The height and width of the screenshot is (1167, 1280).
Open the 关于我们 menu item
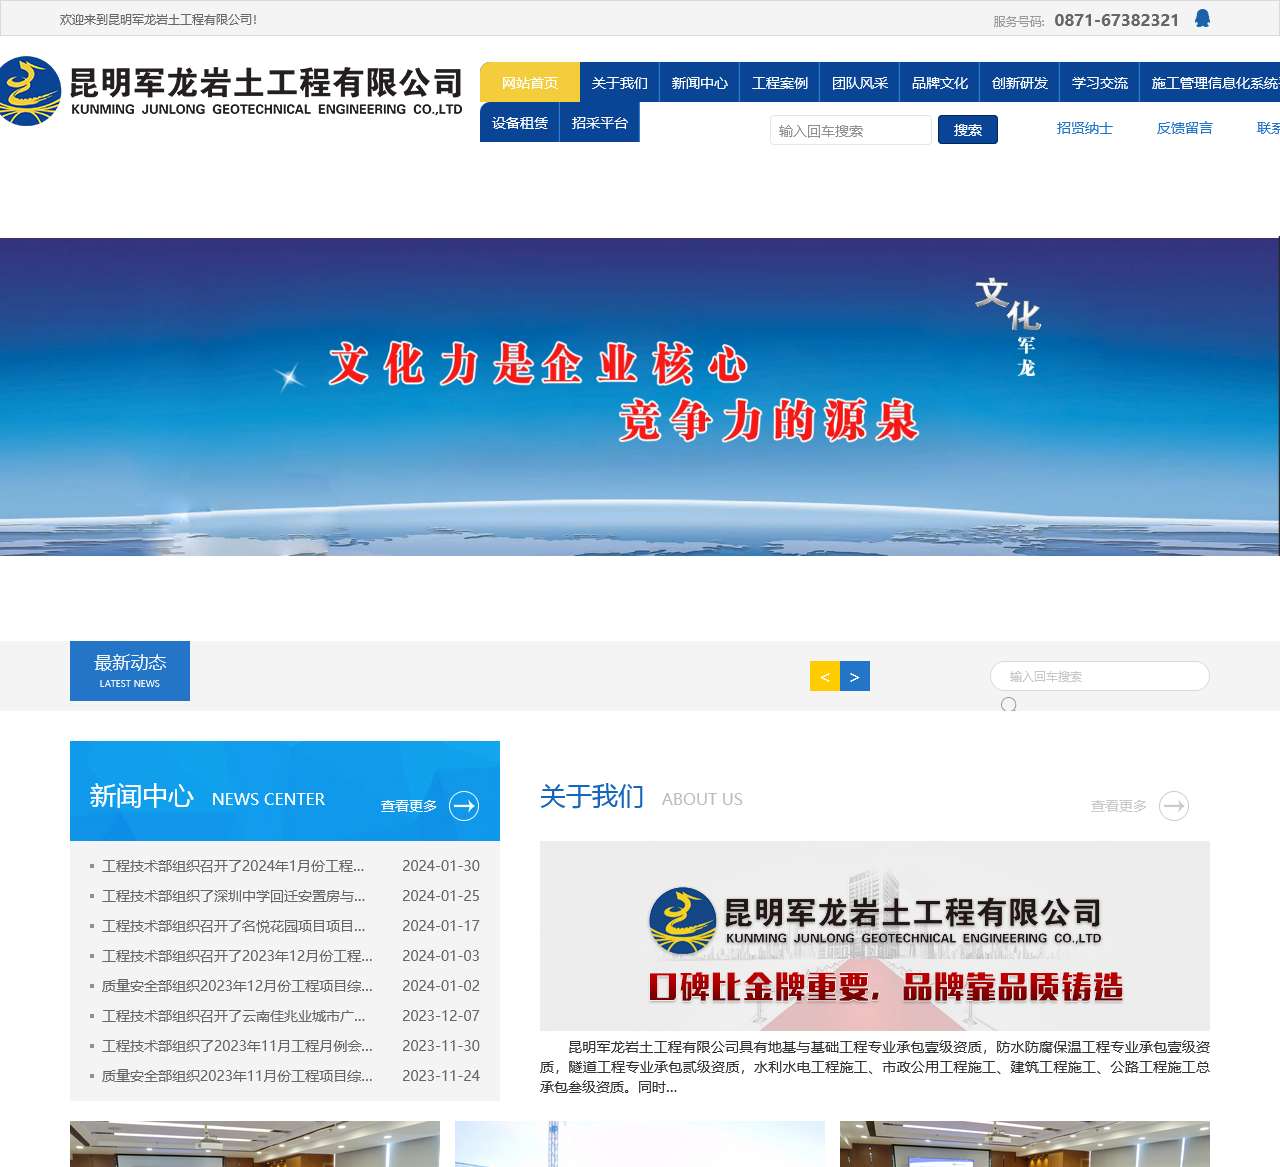point(620,83)
